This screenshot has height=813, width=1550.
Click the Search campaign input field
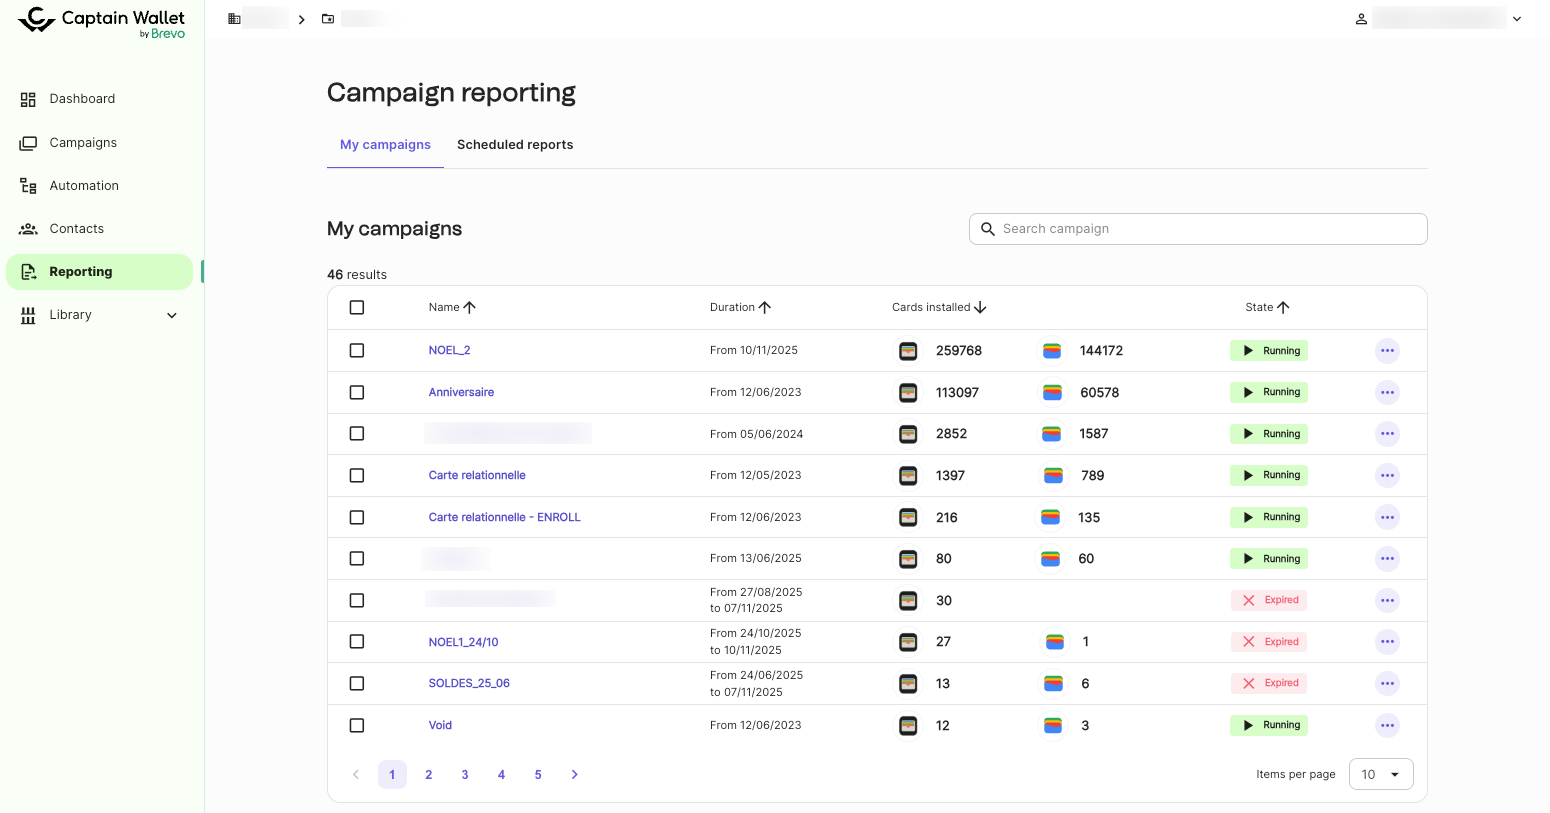click(x=1200, y=229)
